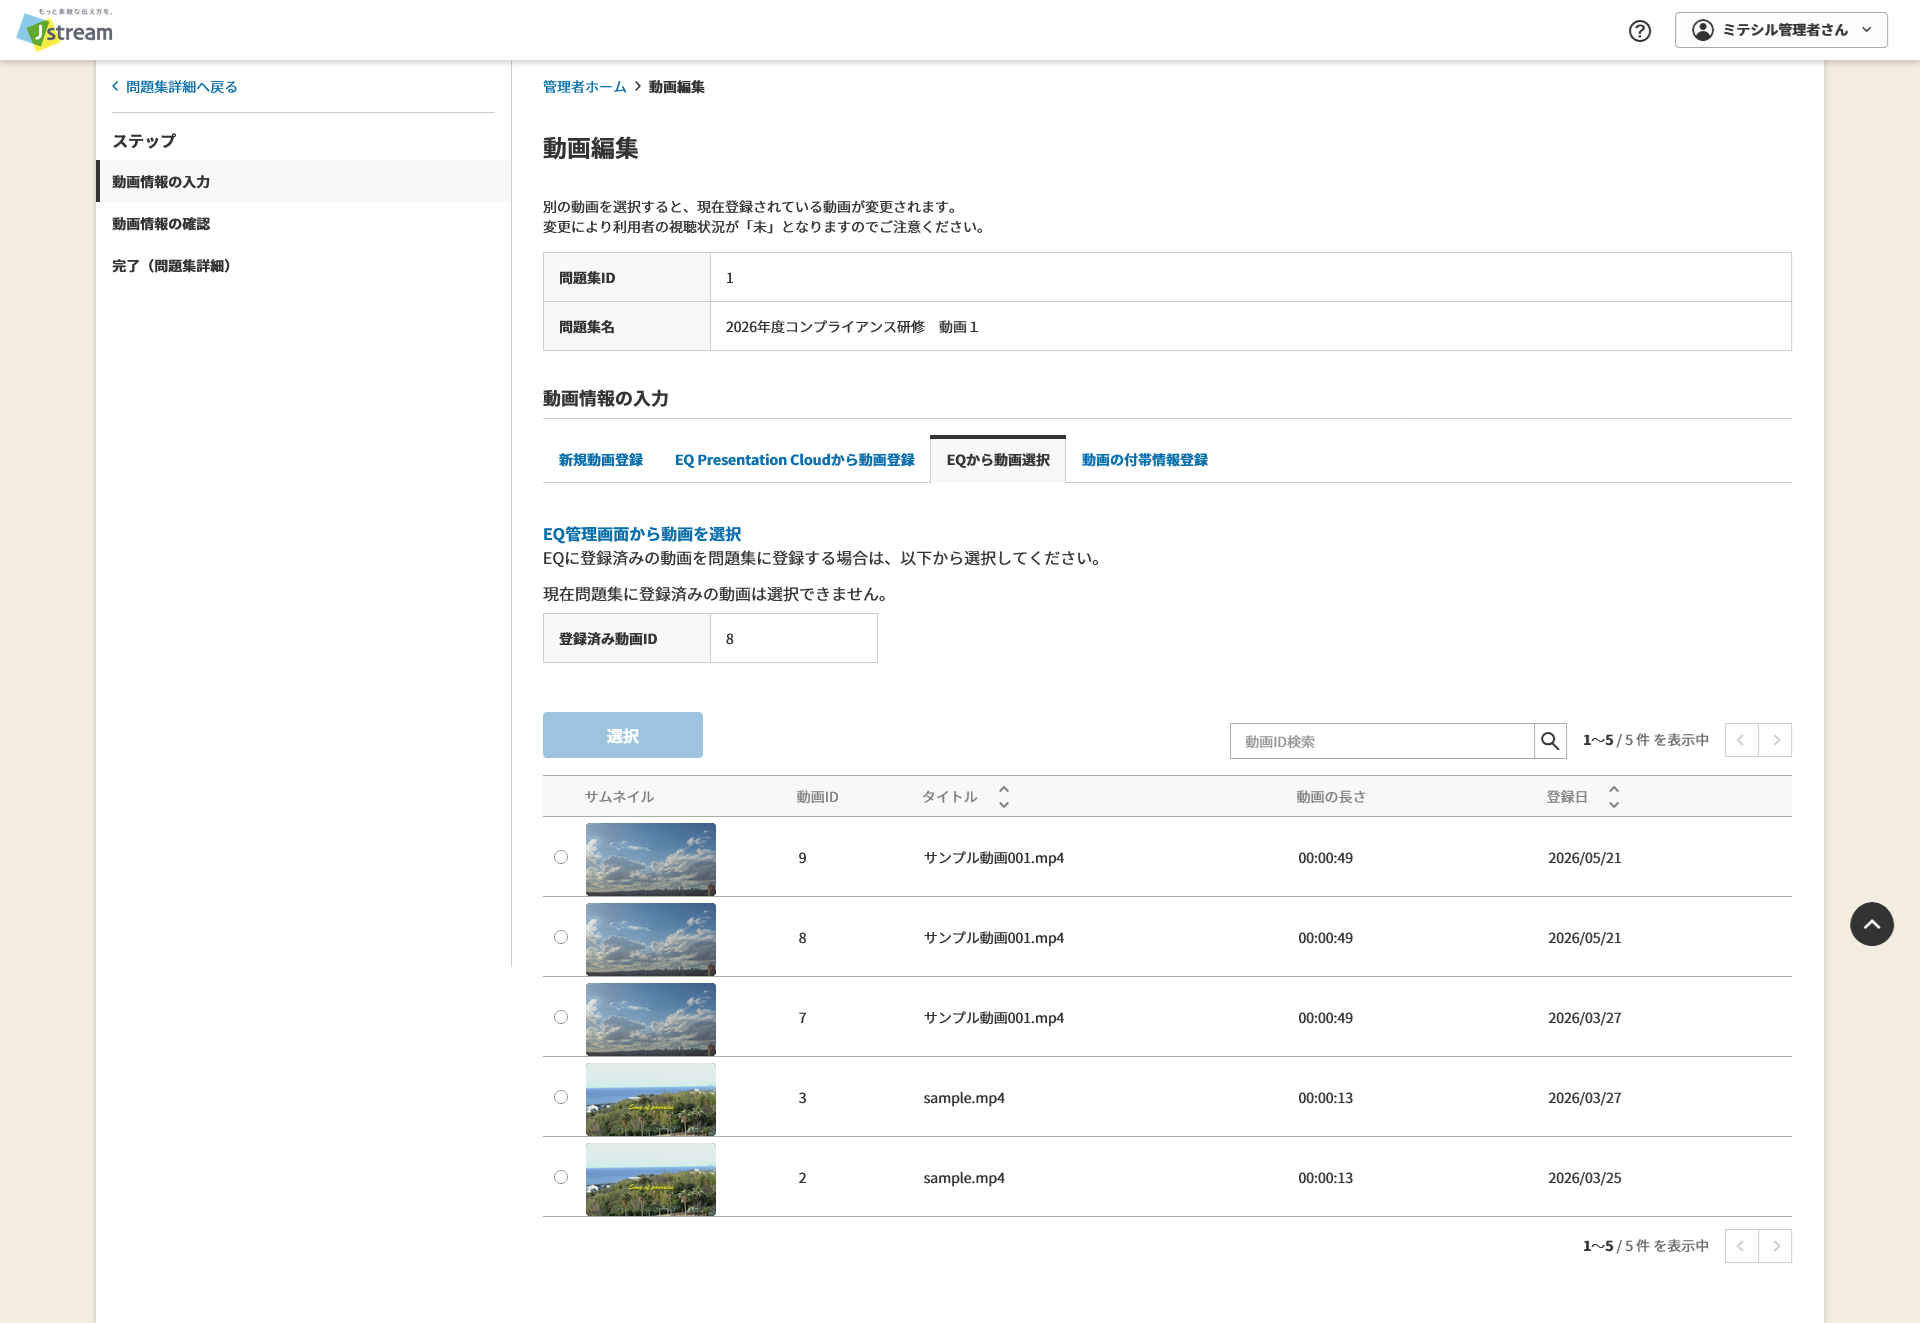Switch to the EQから動画選択 tab
Viewport: 1920px width, 1323px height.
point(998,460)
